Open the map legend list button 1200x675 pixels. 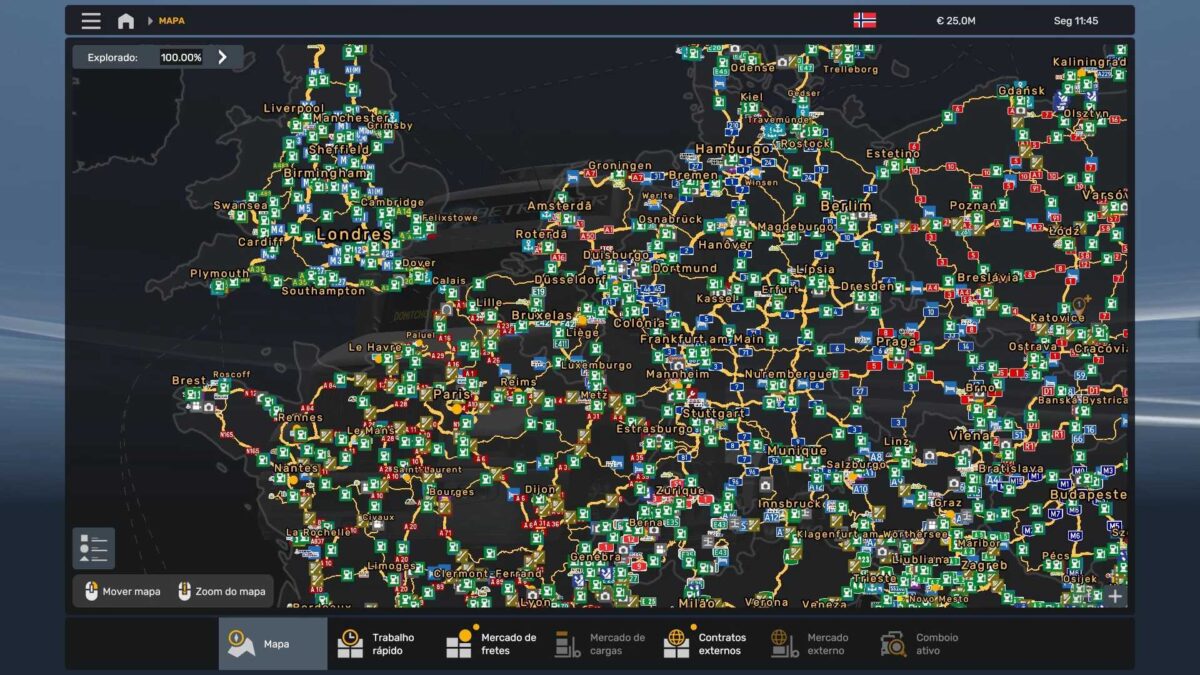[93, 548]
